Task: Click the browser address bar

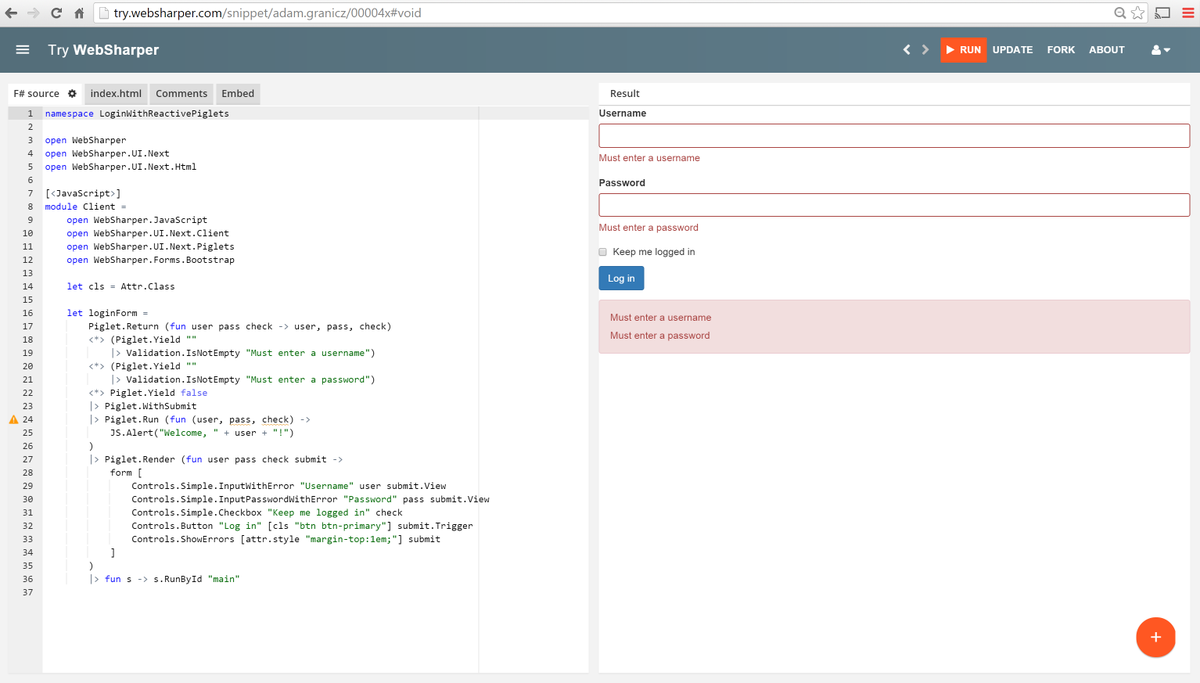Action: pyautogui.click(x=601, y=12)
